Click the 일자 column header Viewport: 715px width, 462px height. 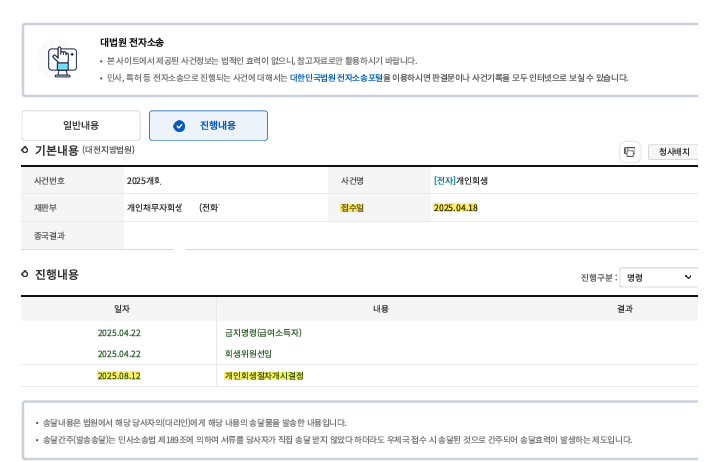point(122,310)
